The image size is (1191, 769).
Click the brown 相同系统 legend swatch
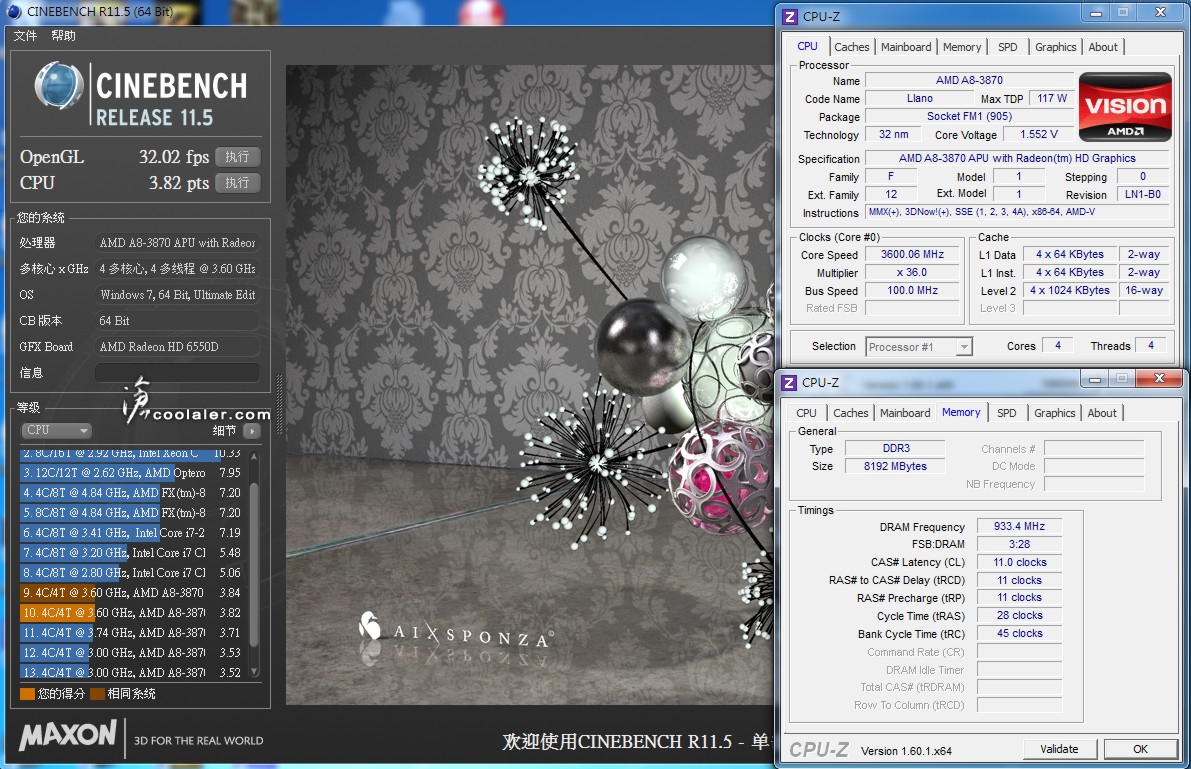97,694
